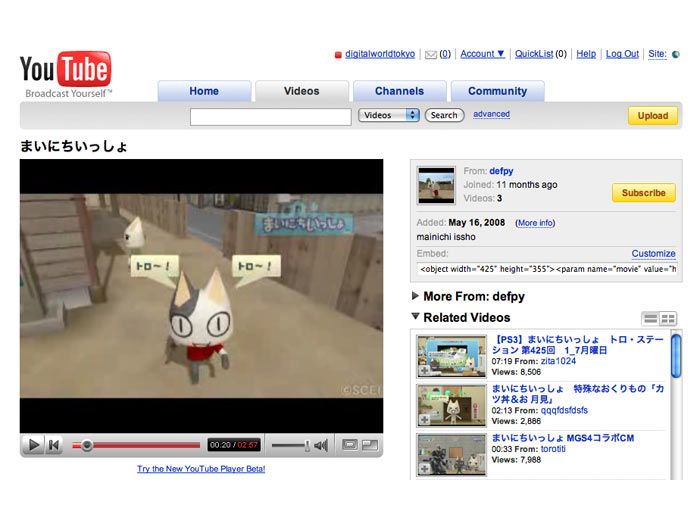Screen dimensions: 700x525
Task: Open the Channels tab
Action: (x=400, y=91)
